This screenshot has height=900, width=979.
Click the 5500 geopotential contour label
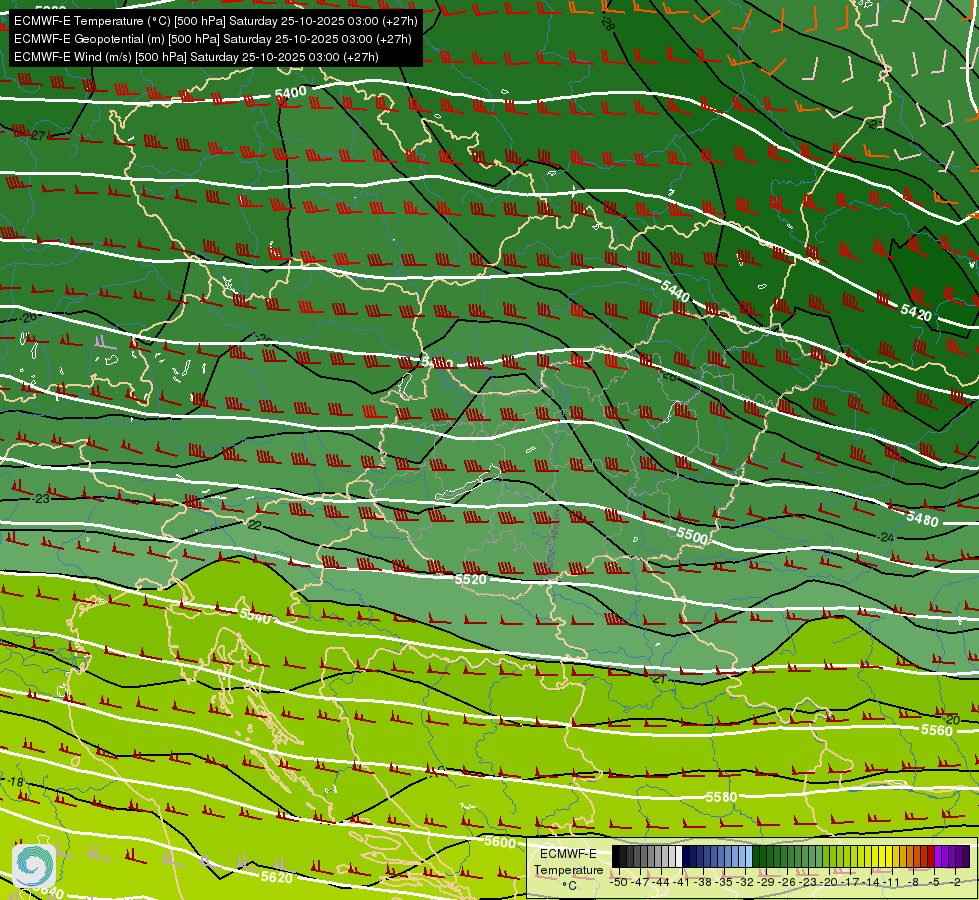click(x=692, y=535)
